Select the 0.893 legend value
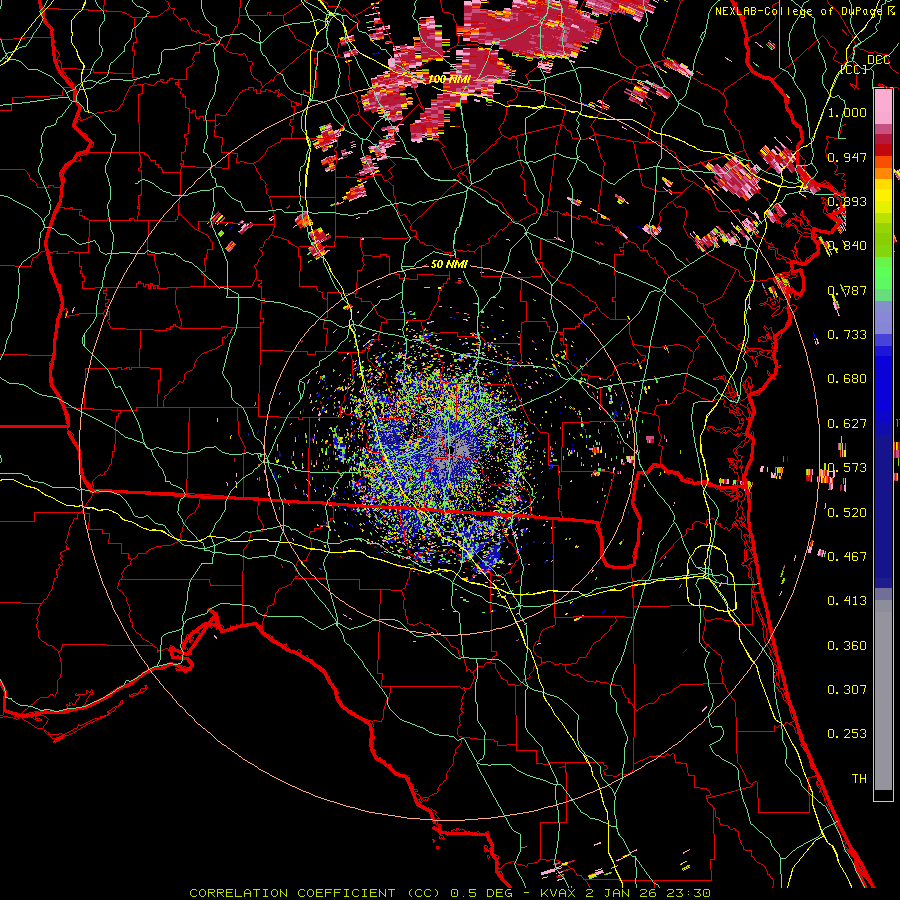 click(x=847, y=201)
